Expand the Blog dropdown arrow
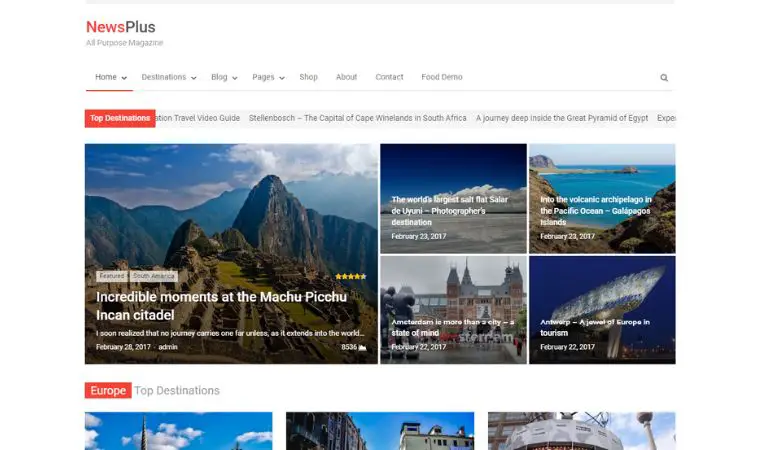Viewport: 770px width, 450px height. click(x=235, y=78)
